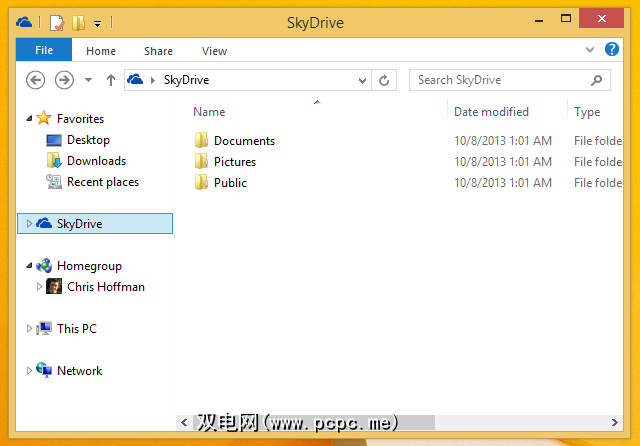Click horizontal scrollbar right arrow

tap(615, 423)
